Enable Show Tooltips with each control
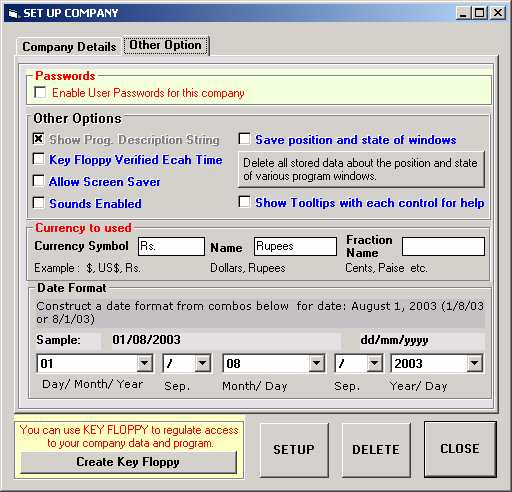 coord(245,202)
